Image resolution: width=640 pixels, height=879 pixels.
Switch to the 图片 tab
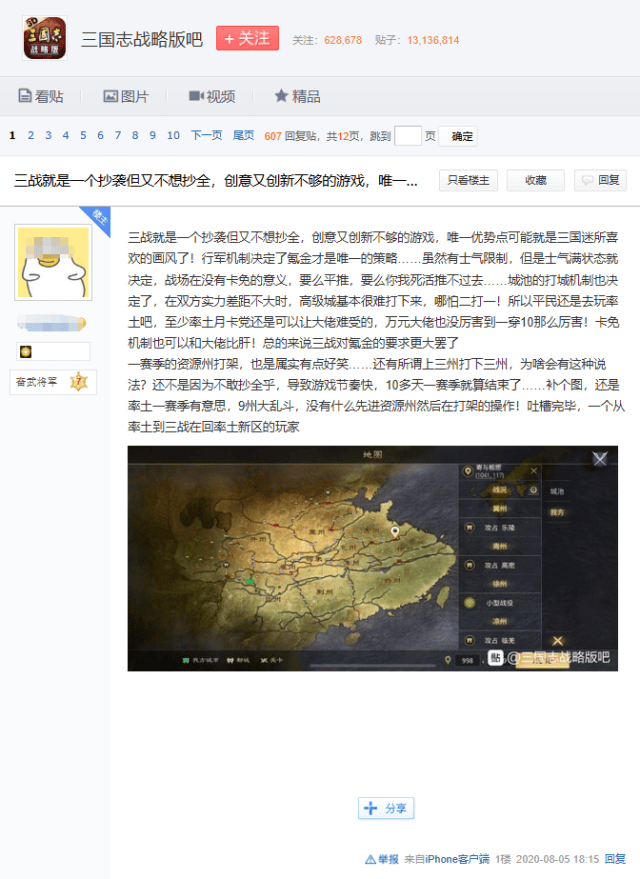[126, 96]
